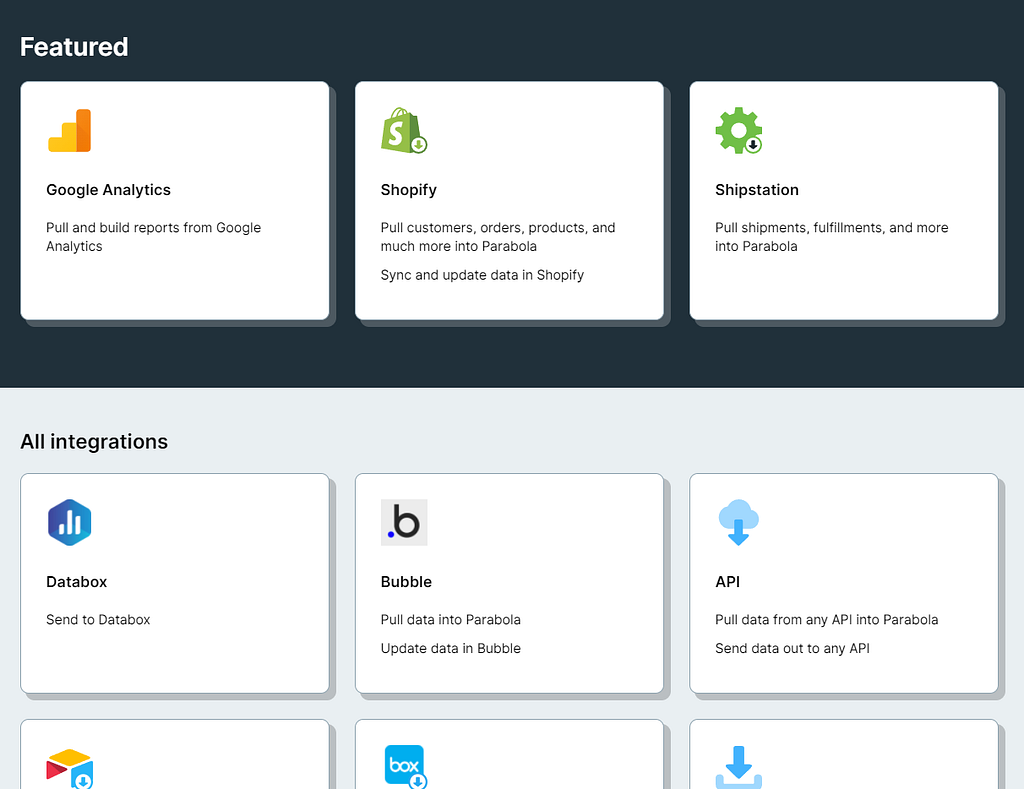Select 'Update data in Bubble' text
This screenshot has width=1024, height=789.
click(x=451, y=649)
